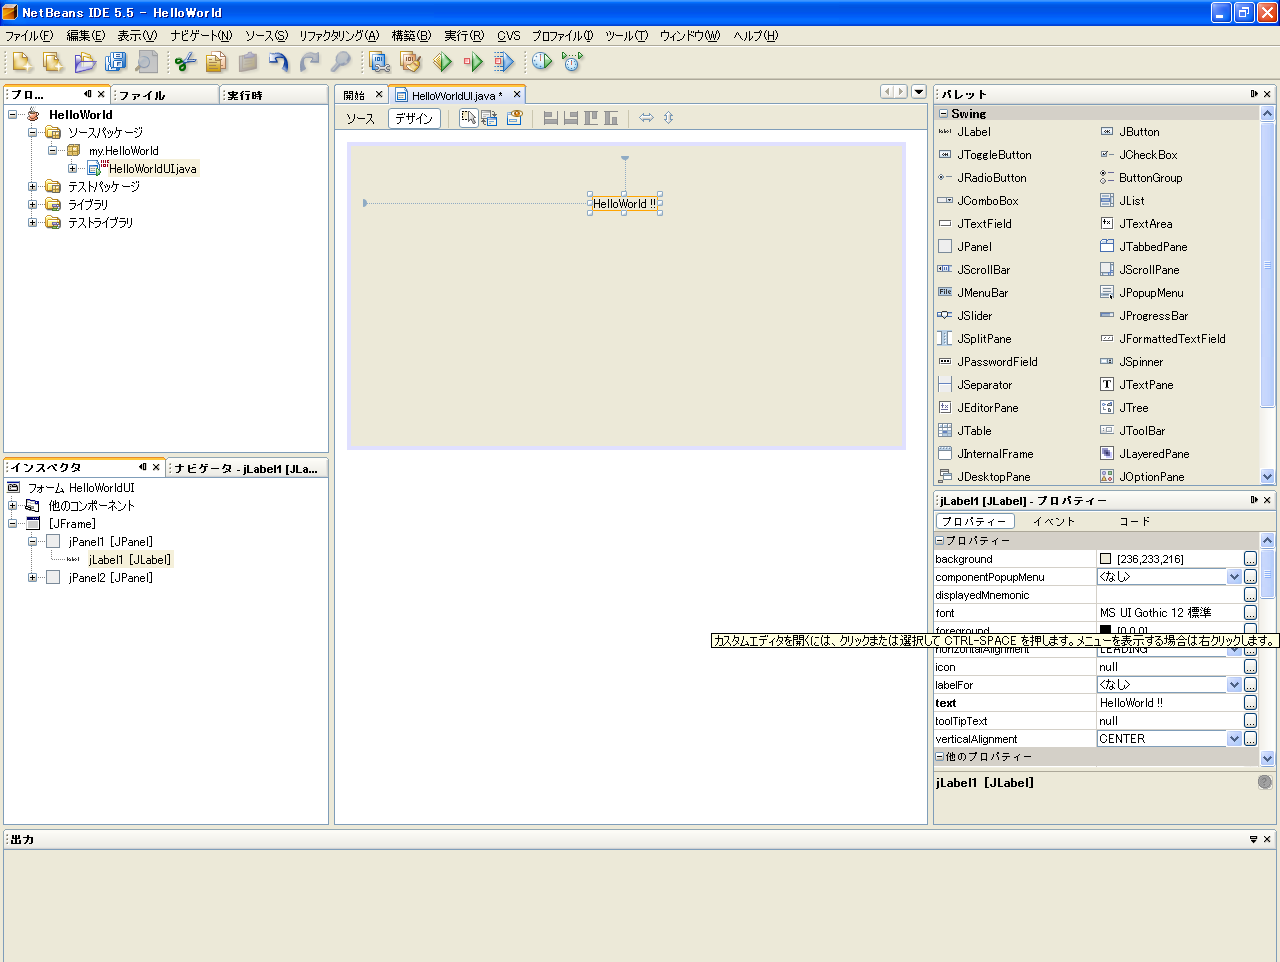Toggle Connection Mode in designer toolbar
The width and height of the screenshot is (1280, 962).
(489, 118)
